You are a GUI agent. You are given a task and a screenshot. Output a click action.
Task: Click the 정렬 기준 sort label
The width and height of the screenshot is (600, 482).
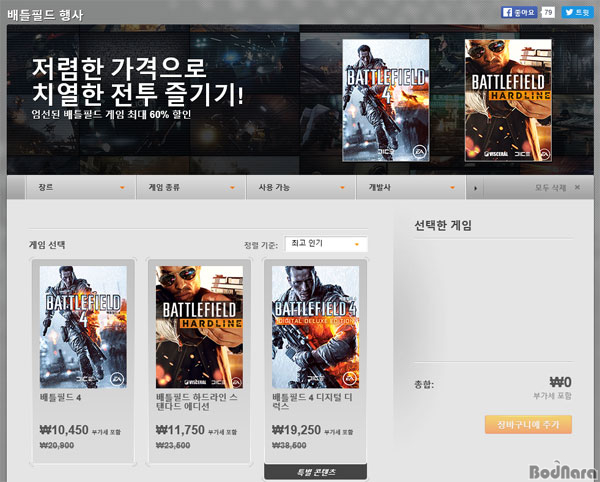click(261, 245)
